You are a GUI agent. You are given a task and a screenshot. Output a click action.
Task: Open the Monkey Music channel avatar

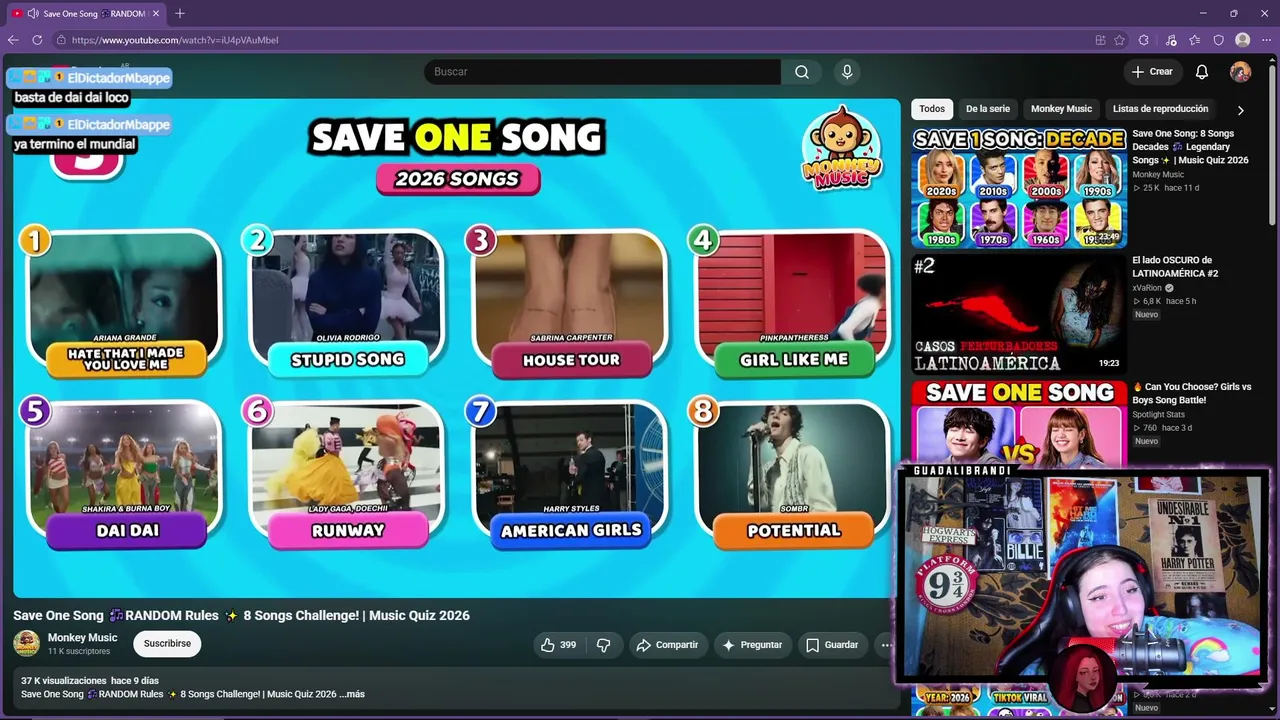point(26,644)
